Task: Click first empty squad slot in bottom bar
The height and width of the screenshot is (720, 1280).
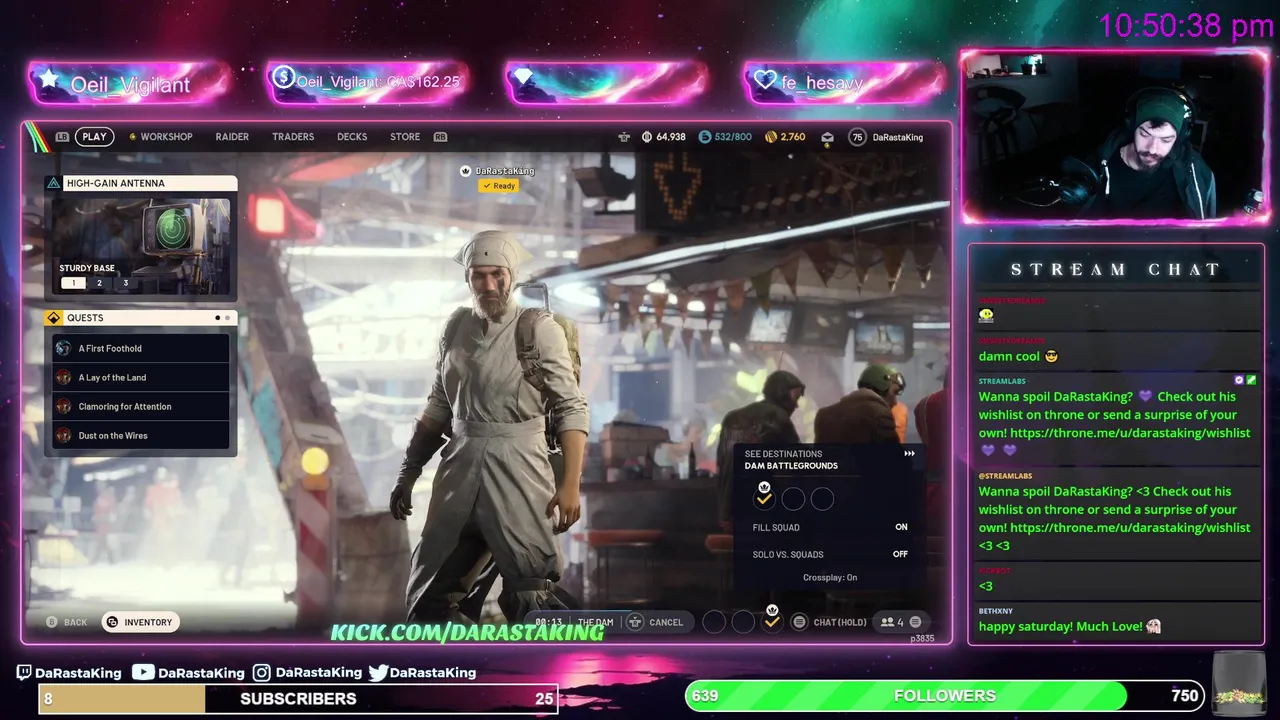Action: pyautogui.click(x=714, y=622)
